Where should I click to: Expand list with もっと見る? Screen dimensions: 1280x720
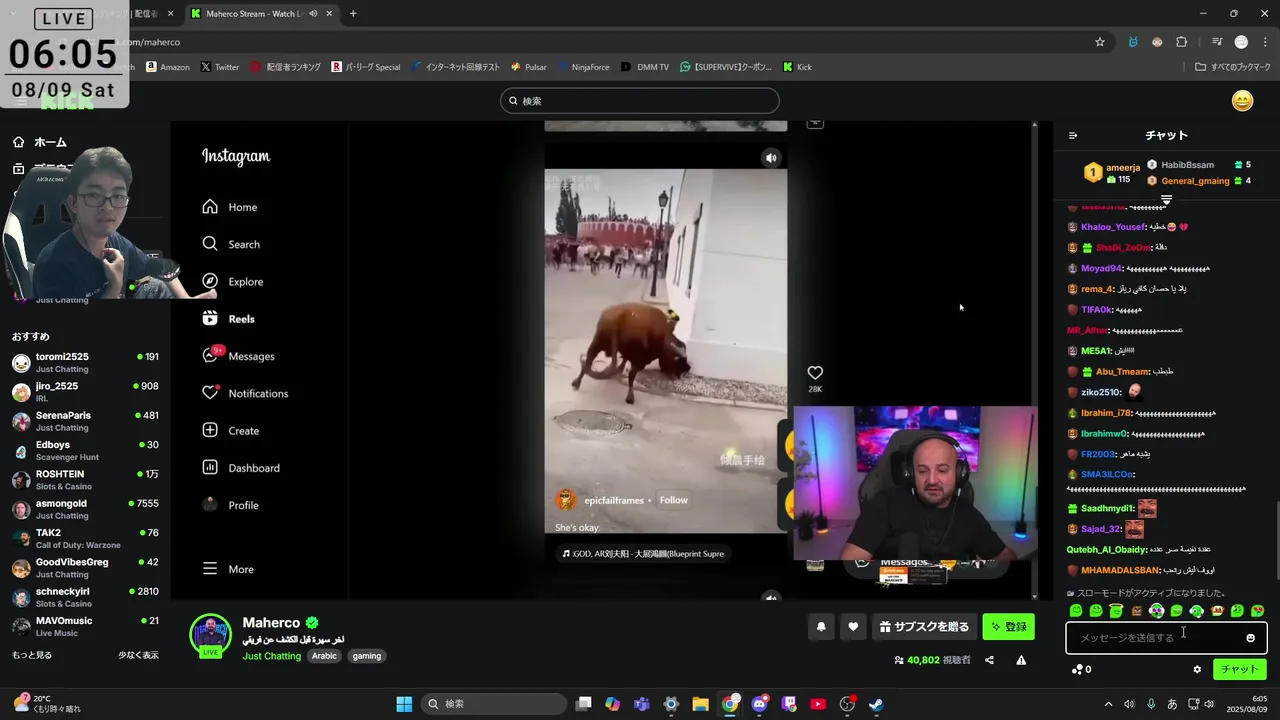click(32, 655)
